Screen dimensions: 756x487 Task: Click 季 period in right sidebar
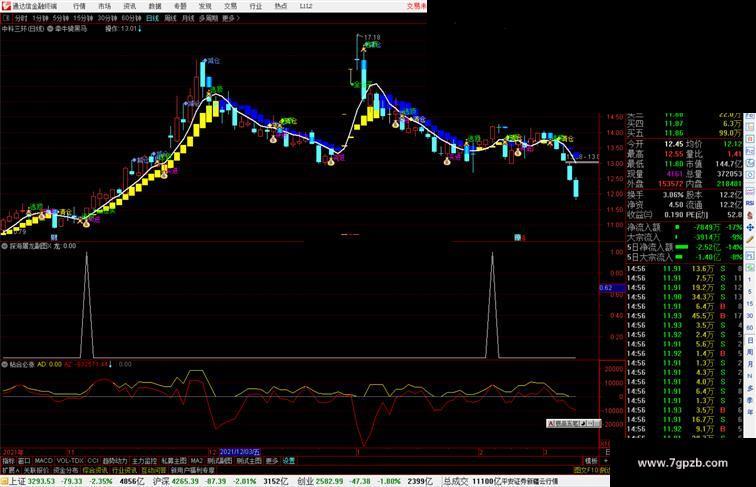tap(750, 400)
